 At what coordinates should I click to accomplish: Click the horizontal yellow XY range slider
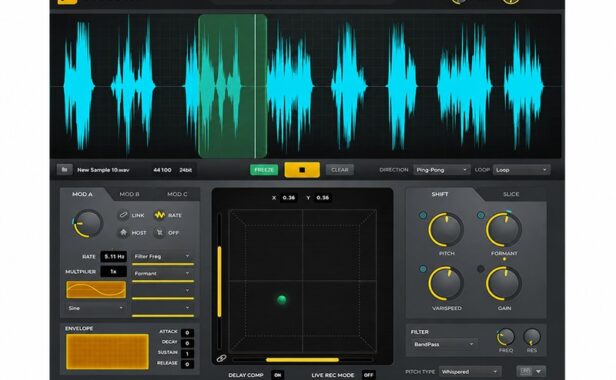pos(302,360)
